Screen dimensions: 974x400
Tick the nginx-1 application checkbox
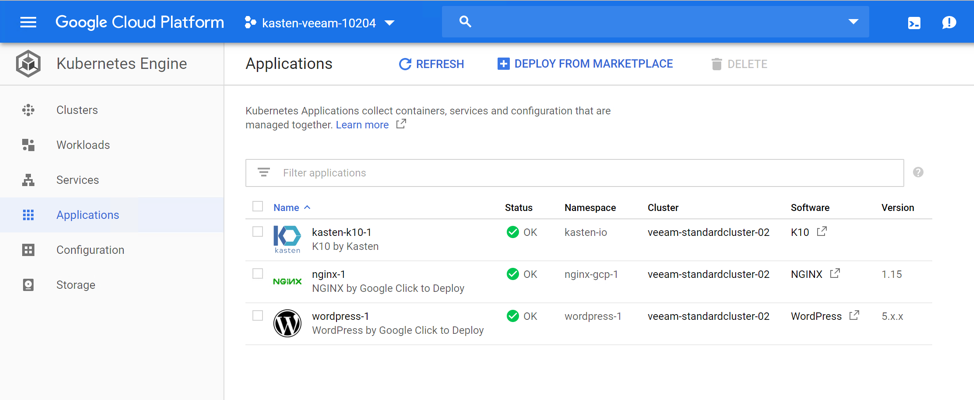258,273
